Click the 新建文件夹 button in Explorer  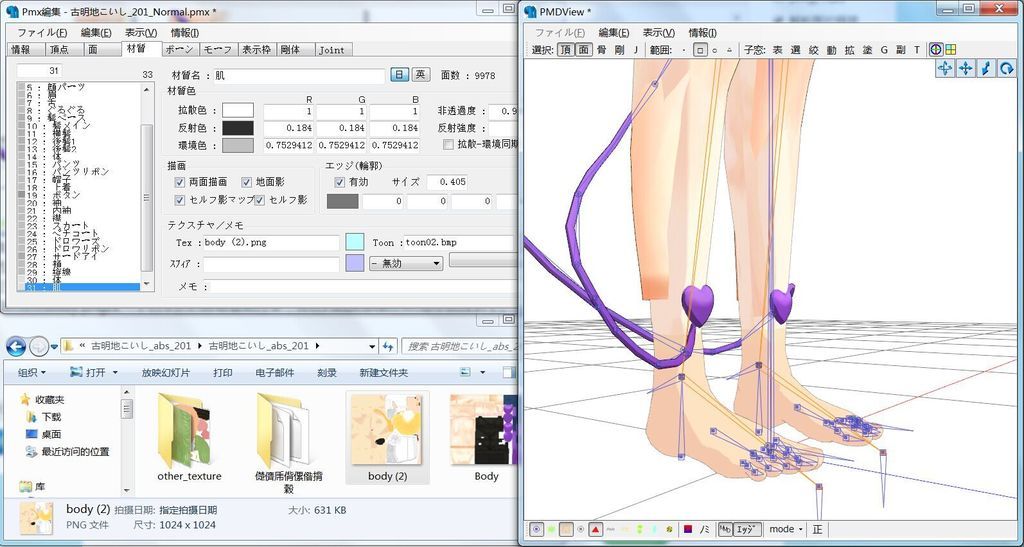pyautogui.click(x=383, y=373)
